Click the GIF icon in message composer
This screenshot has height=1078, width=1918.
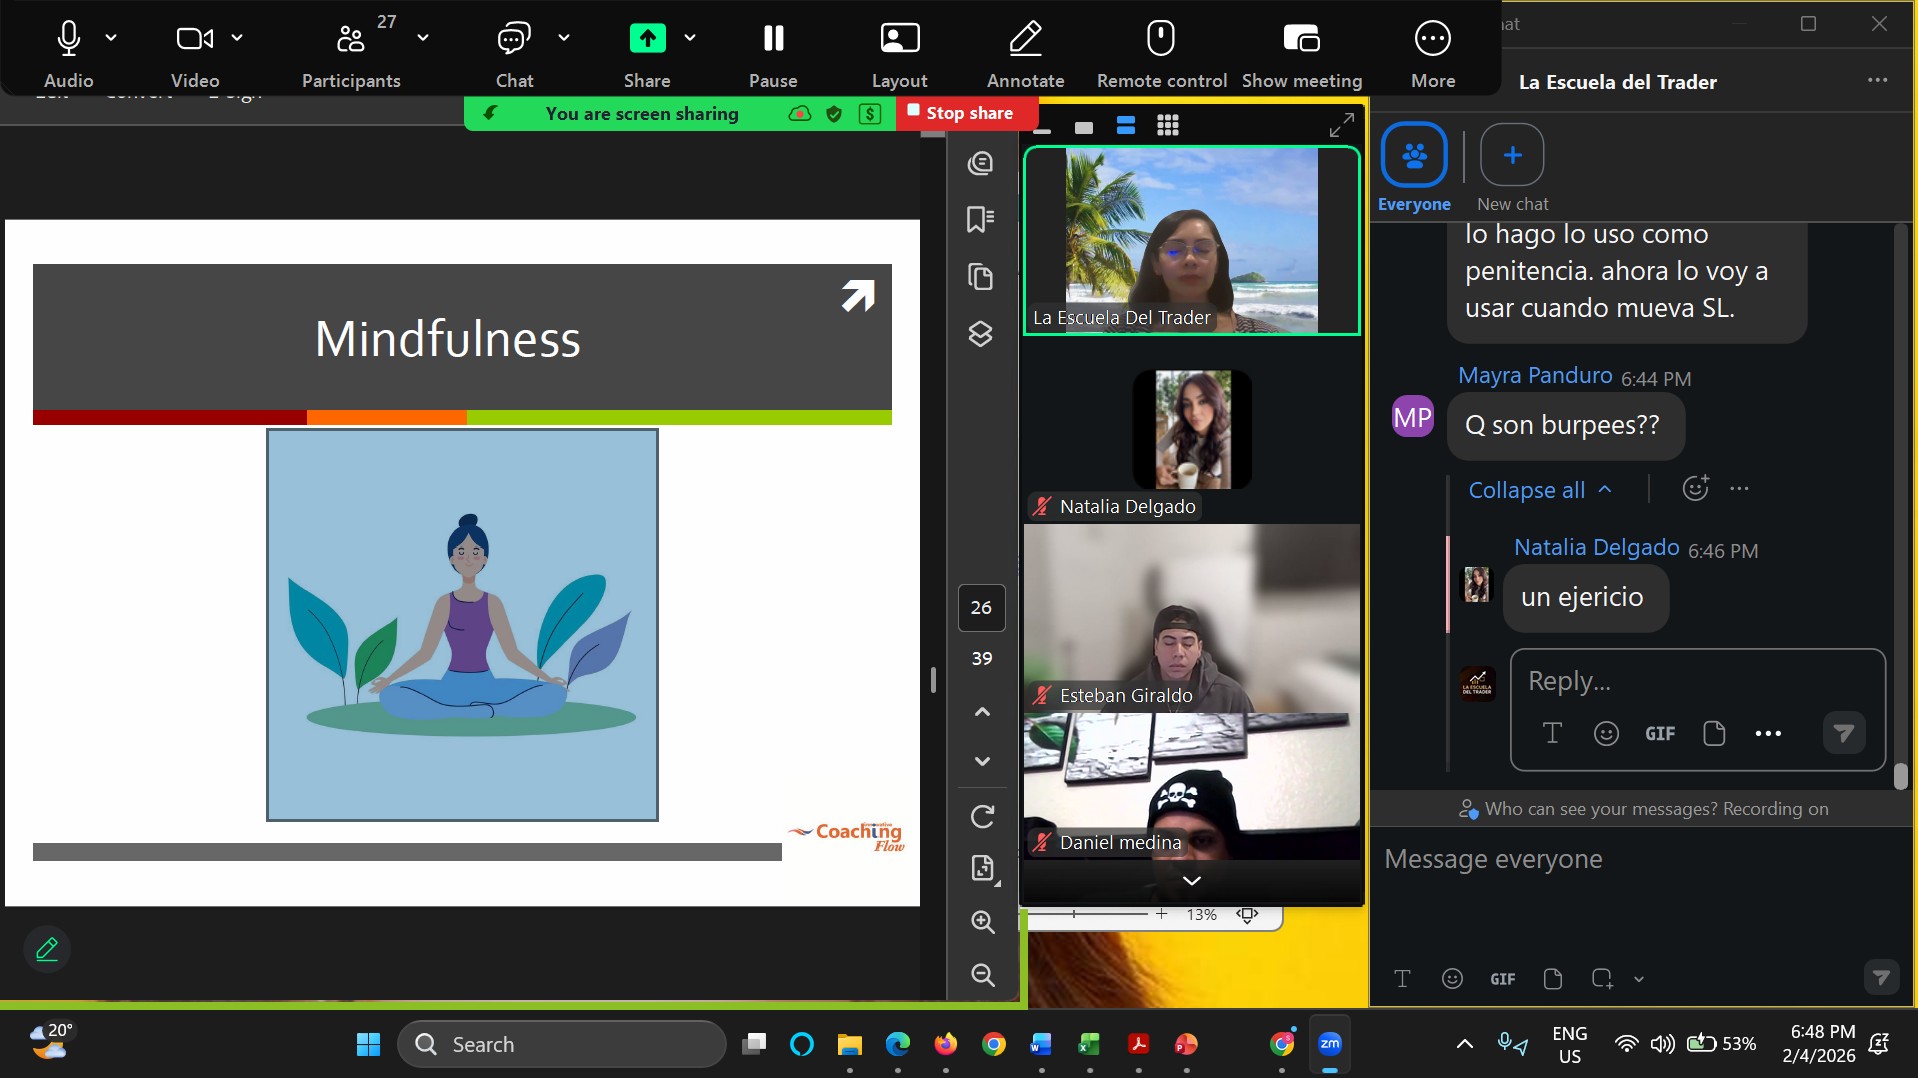(x=1502, y=979)
